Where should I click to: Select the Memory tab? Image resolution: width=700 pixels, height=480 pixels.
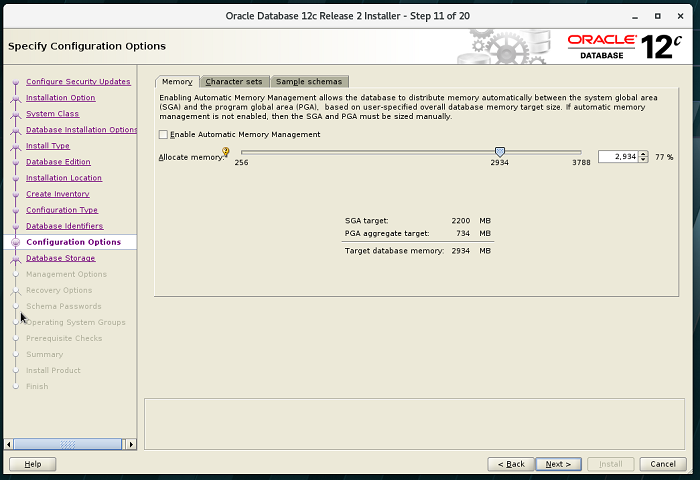pyautogui.click(x=177, y=81)
